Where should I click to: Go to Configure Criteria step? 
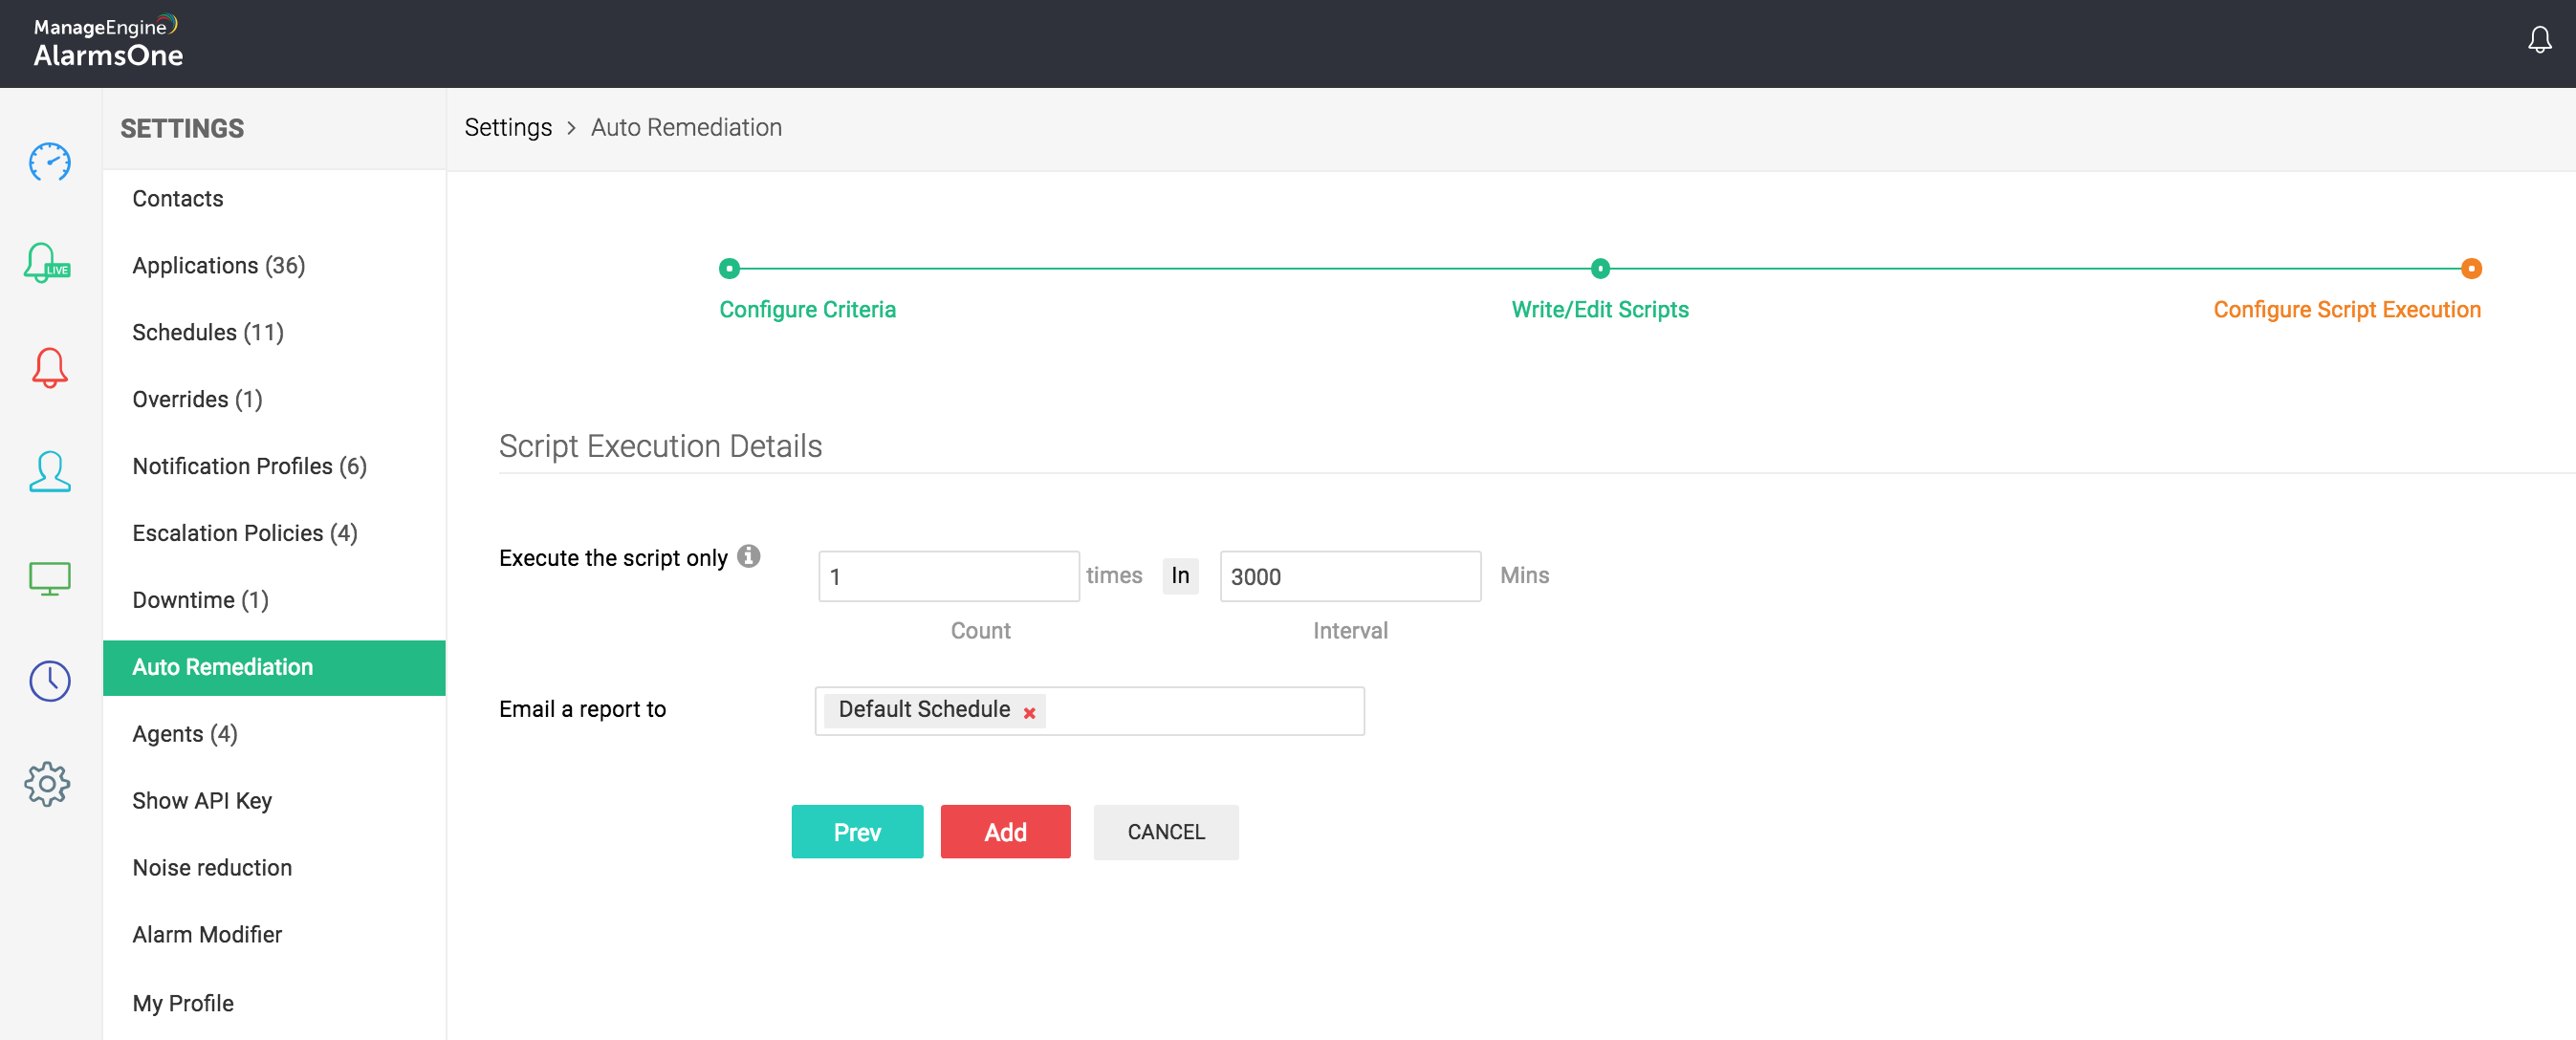(807, 310)
